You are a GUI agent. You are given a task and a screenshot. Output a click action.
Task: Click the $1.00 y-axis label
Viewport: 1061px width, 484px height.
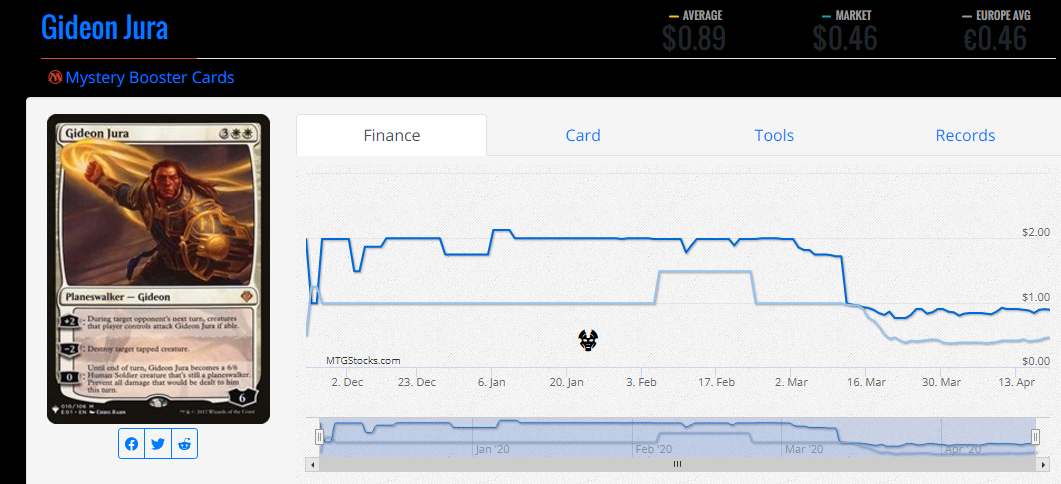tap(1036, 297)
